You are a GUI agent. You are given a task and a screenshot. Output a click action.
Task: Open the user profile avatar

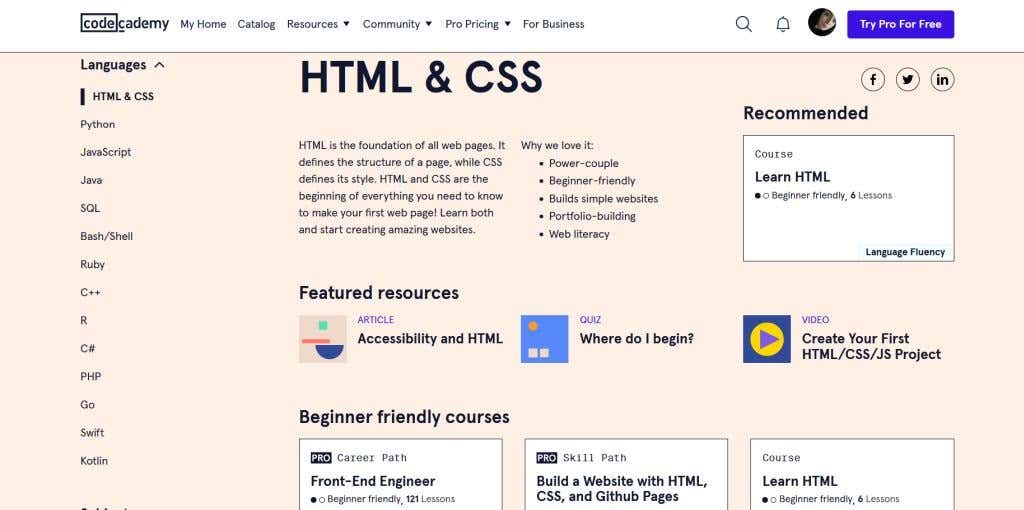[822, 23]
